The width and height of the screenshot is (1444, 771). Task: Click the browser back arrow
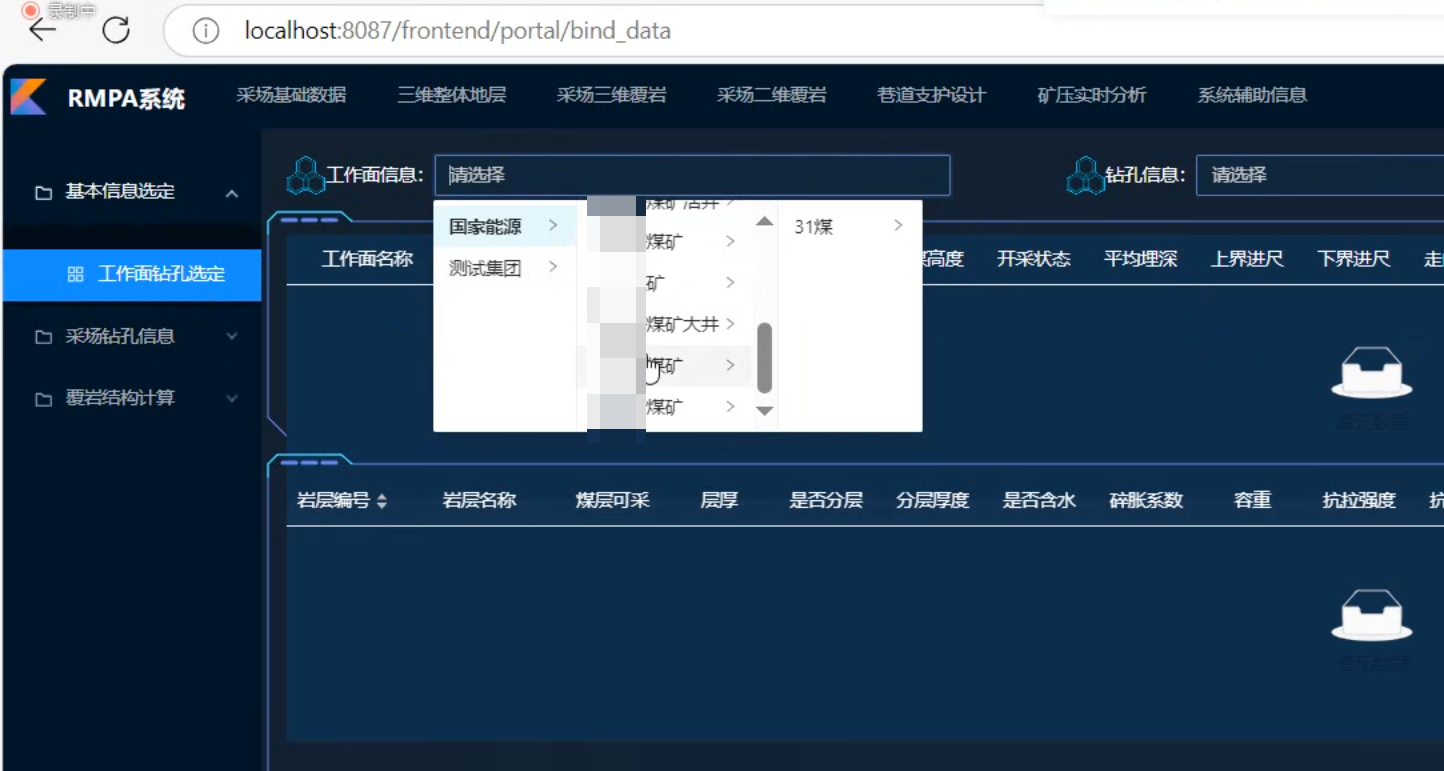pyautogui.click(x=42, y=30)
